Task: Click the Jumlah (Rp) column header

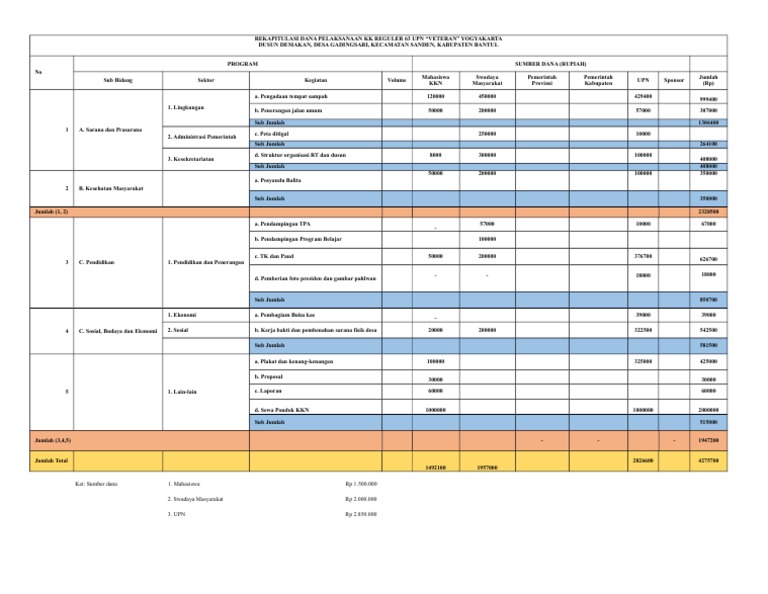Action: pyautogui.click(x=708, y=80)
